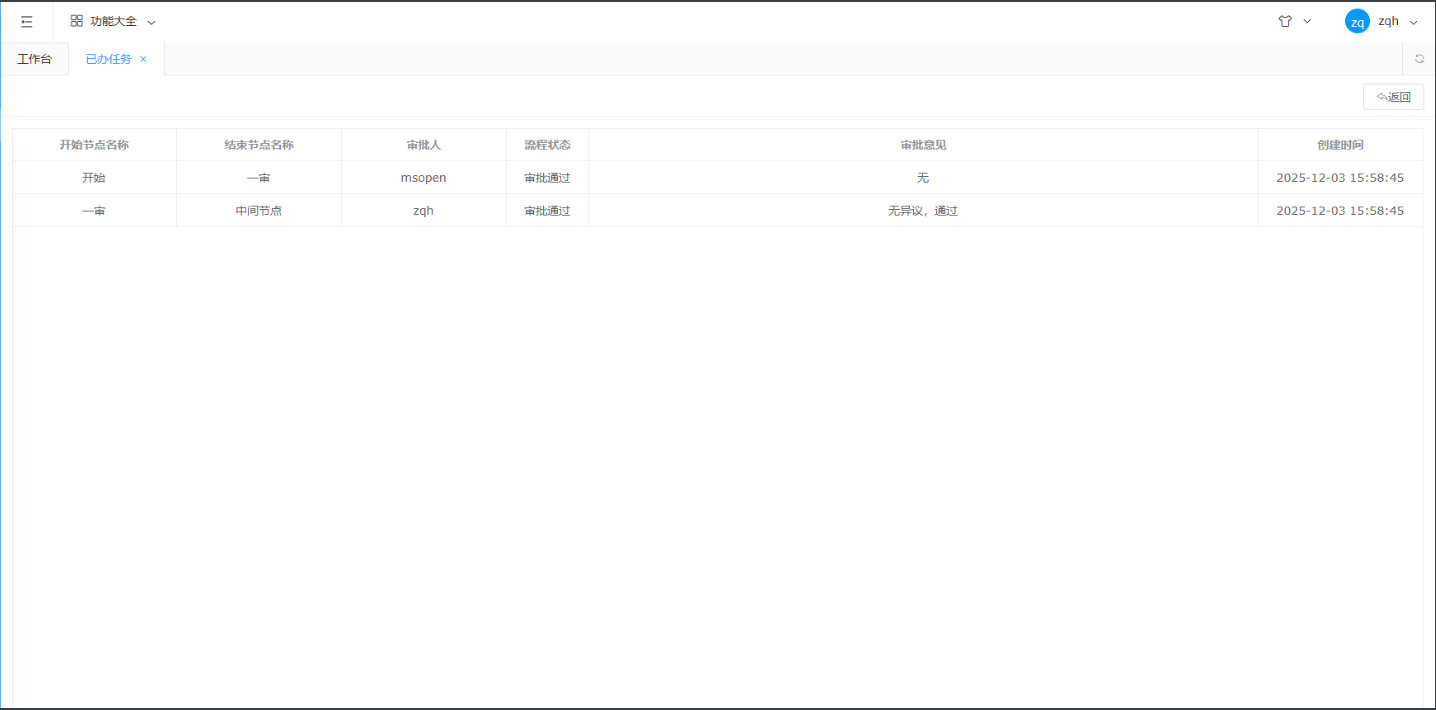1436x710 pixels.
Task: Click the sidebar collapse hamburger icon
Action: 27,21
